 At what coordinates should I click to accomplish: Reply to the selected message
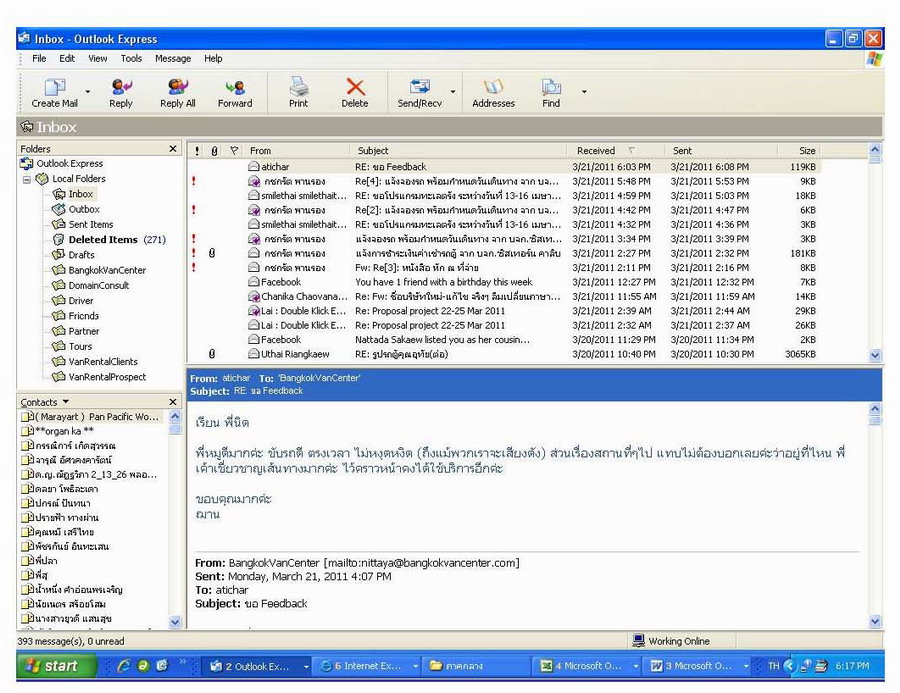[121, 92]
